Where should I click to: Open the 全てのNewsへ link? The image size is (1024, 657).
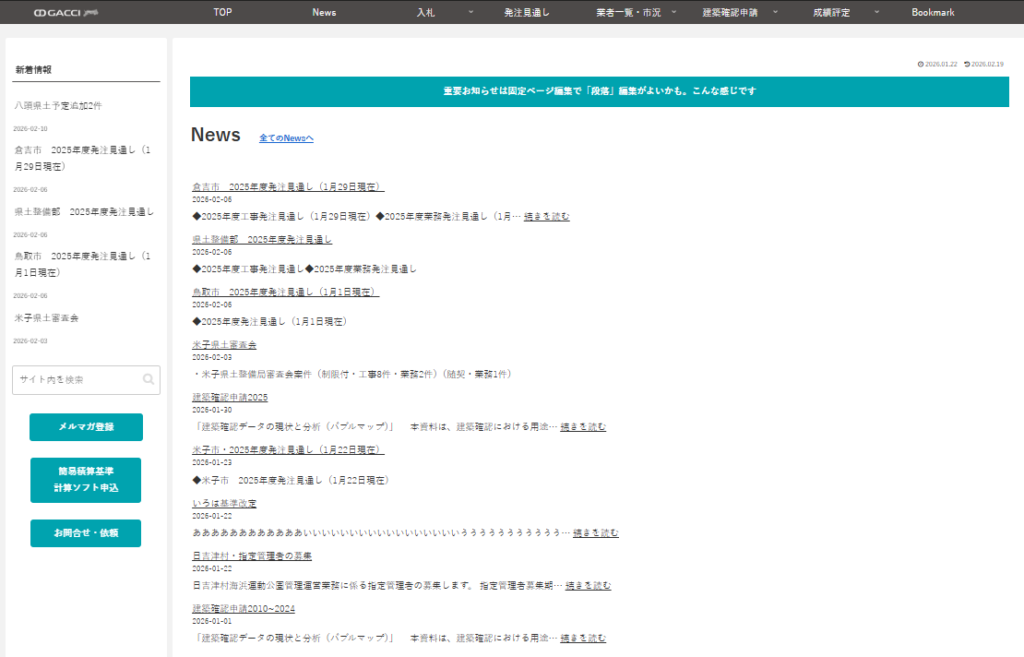click(286, 138)
